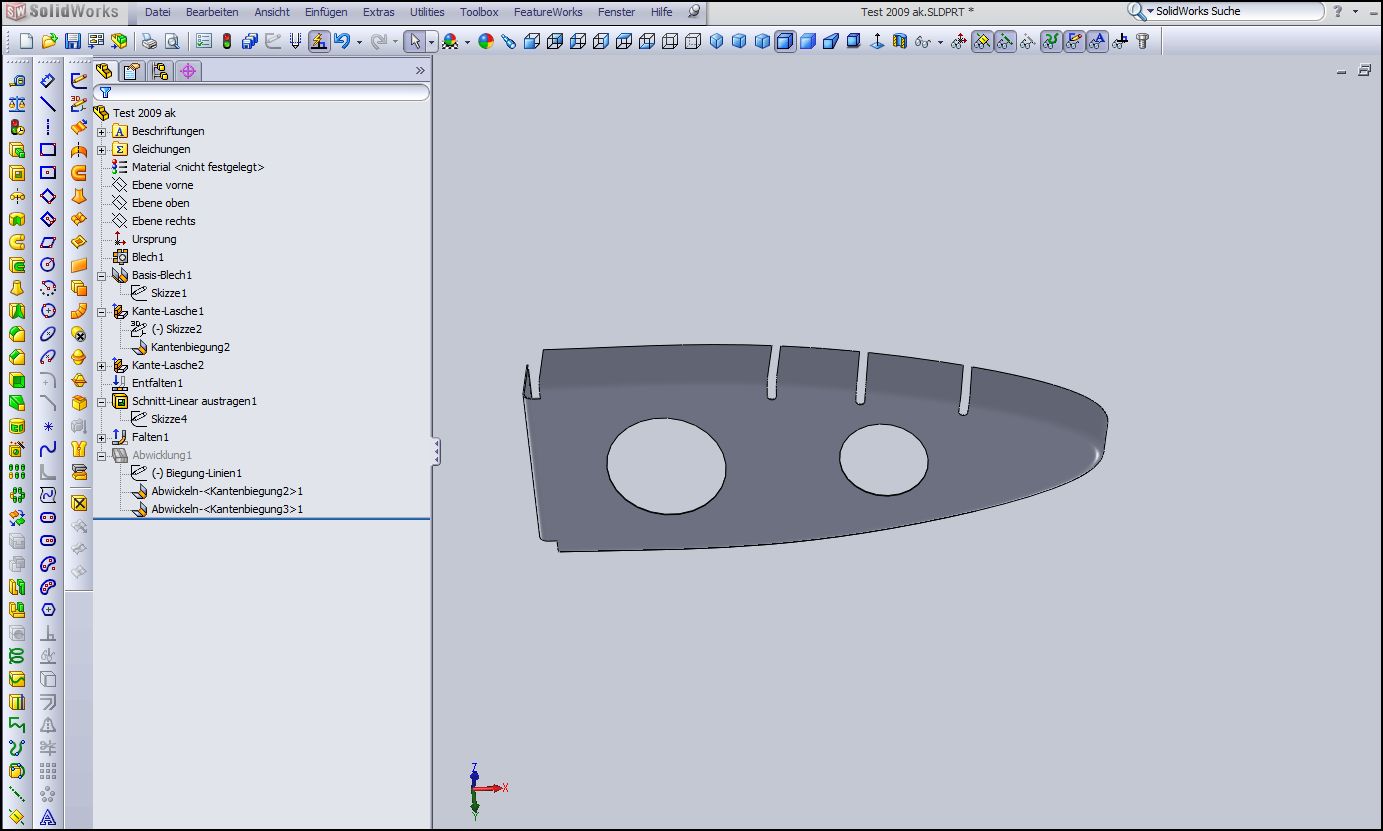Open the 3D sketch tool
Viewport: 1383px width, 831px height.
click(79, 102)
